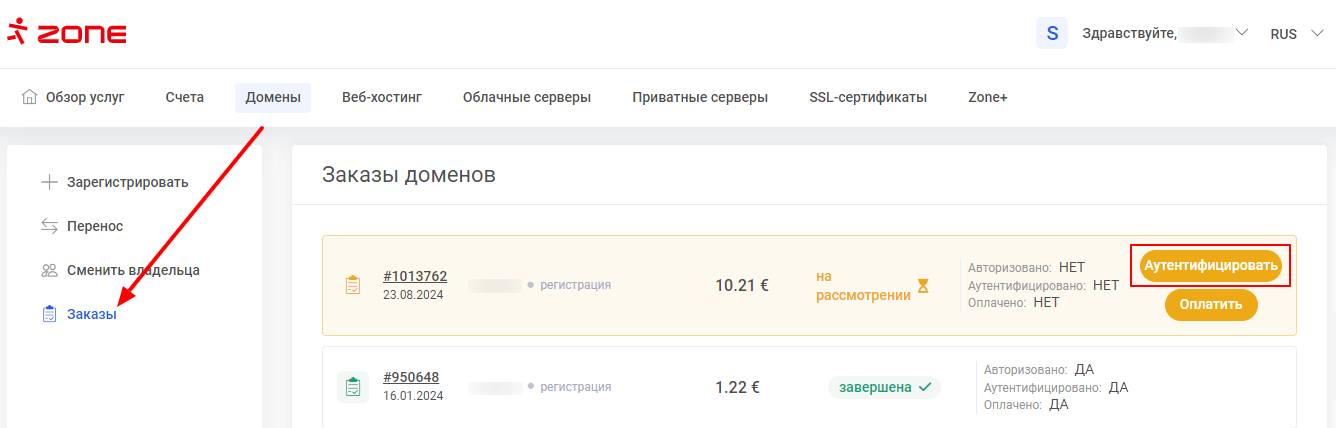Click the home icon beside Обзор услуг
The width and height of the screenshot is (1336, 428).
point(30,97)
